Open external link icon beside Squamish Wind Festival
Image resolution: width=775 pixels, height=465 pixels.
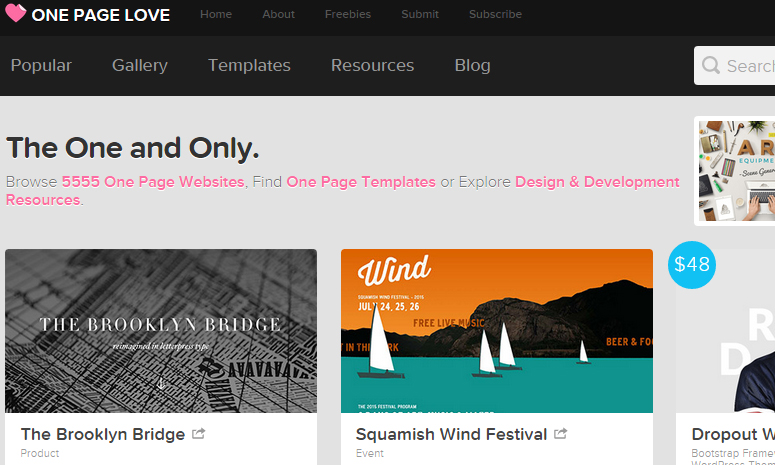click(x=560, y=434)
